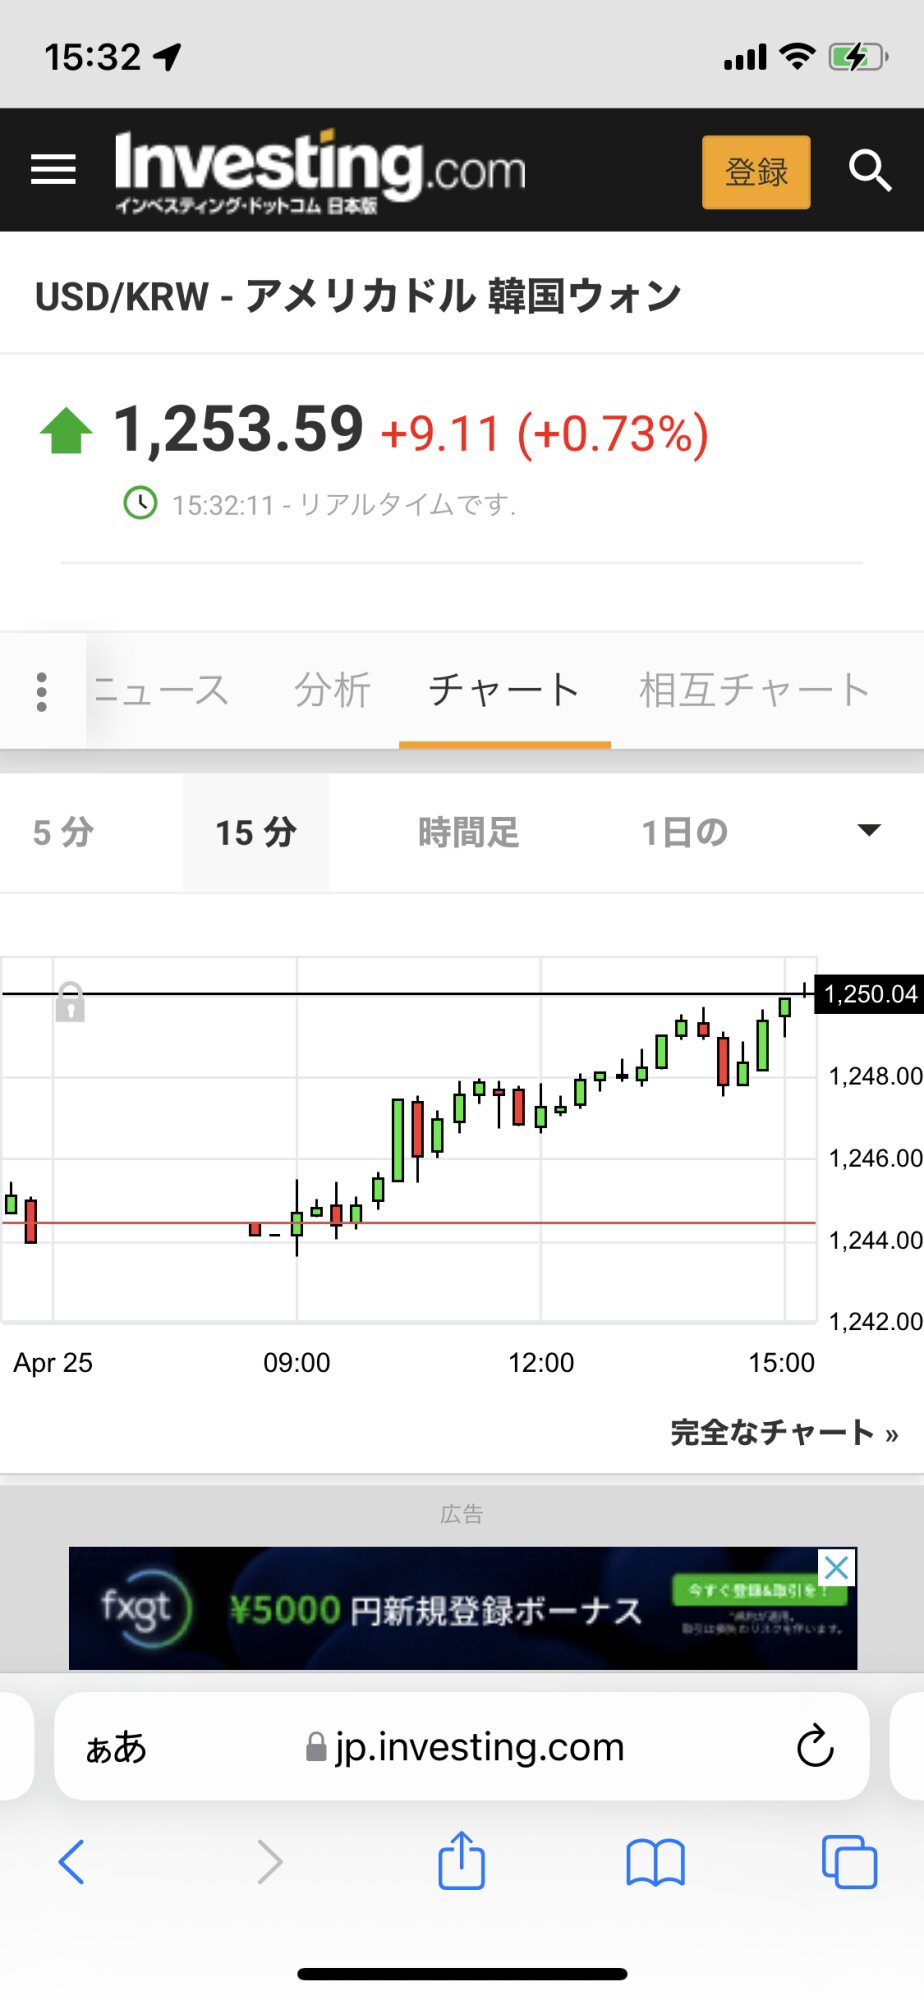
Task: Select the 5 分 chart interval
Action: (x=64, y=832)
